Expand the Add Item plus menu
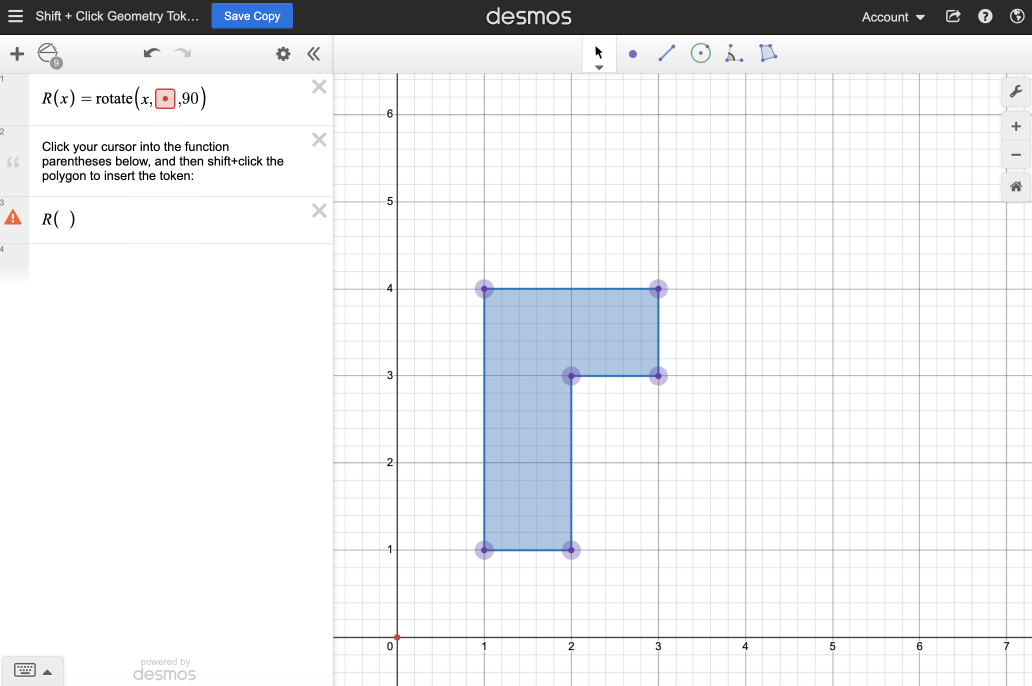 pyautogui.click(x=16, y=54)
